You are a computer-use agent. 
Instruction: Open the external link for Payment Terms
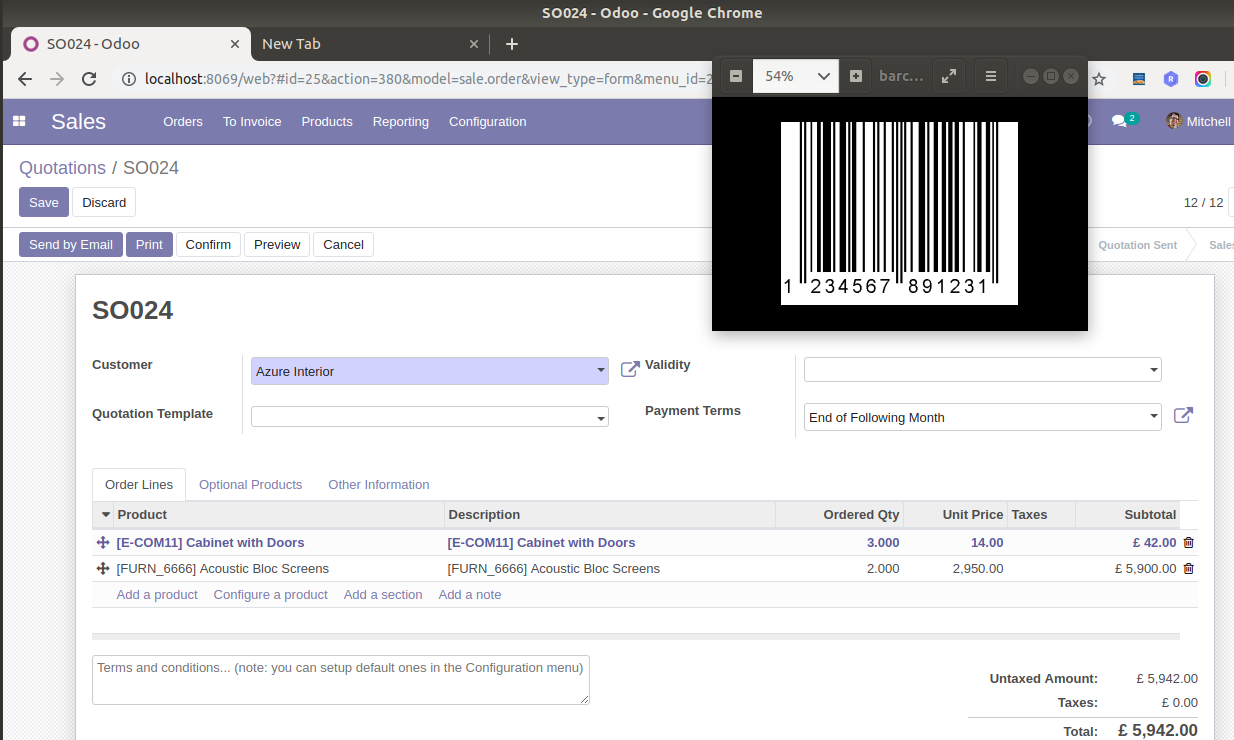pyautogui.click(x=1183, y=416)
